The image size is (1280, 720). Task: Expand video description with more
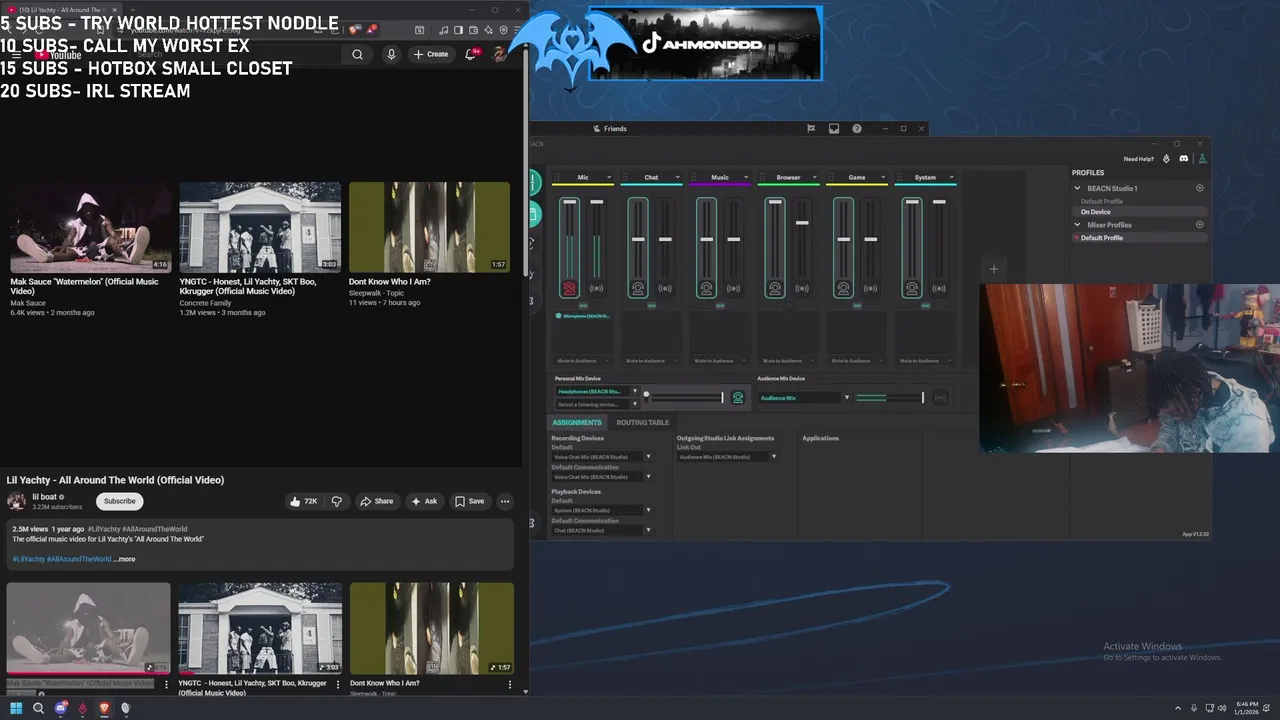pos(124,559)
